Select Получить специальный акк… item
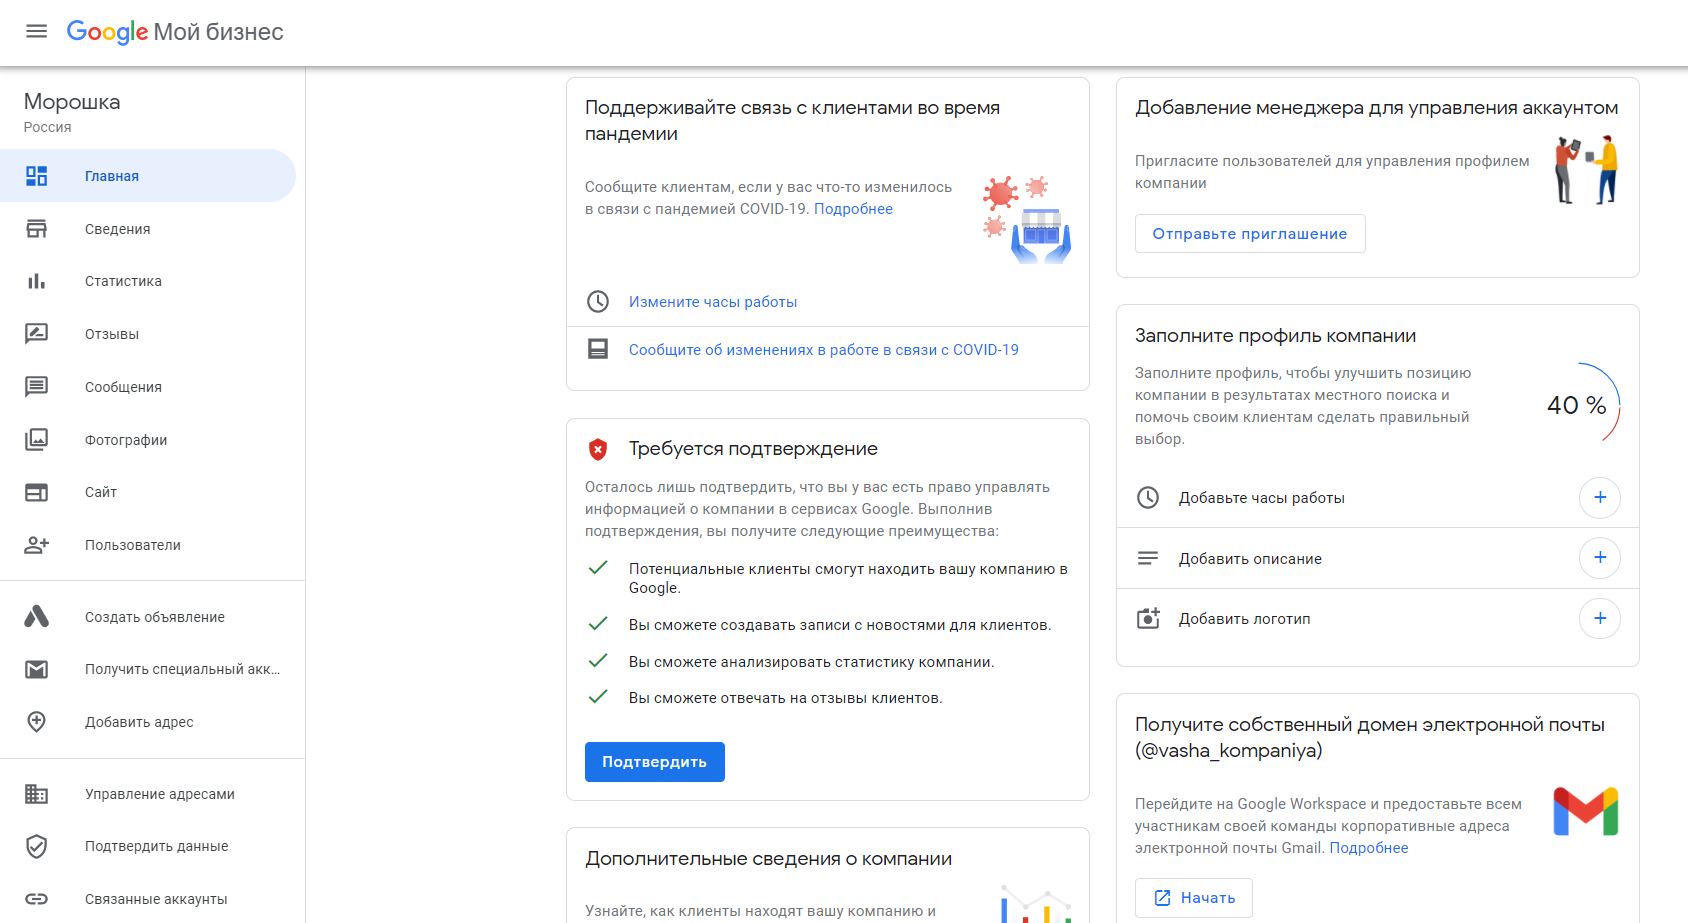 148,669
